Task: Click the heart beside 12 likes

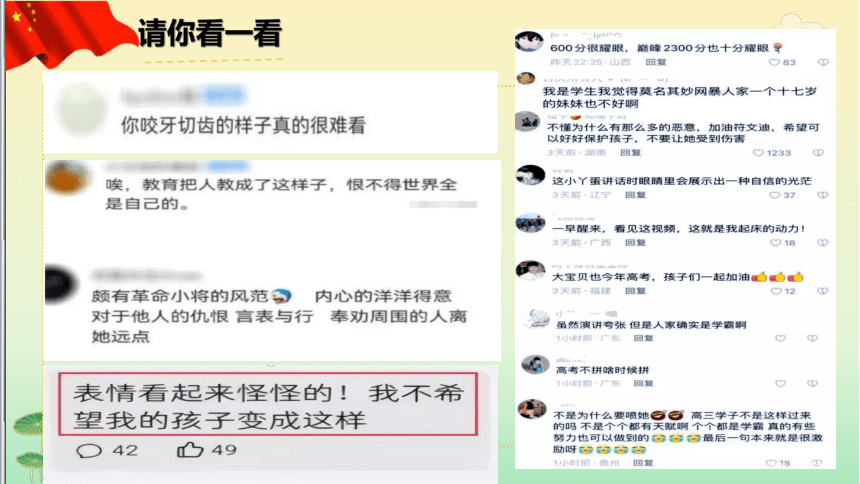Action: tap(776, 291)
